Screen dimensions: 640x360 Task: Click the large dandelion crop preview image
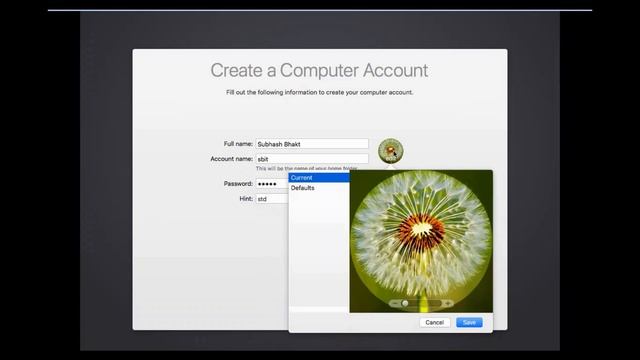pos(421,242)
